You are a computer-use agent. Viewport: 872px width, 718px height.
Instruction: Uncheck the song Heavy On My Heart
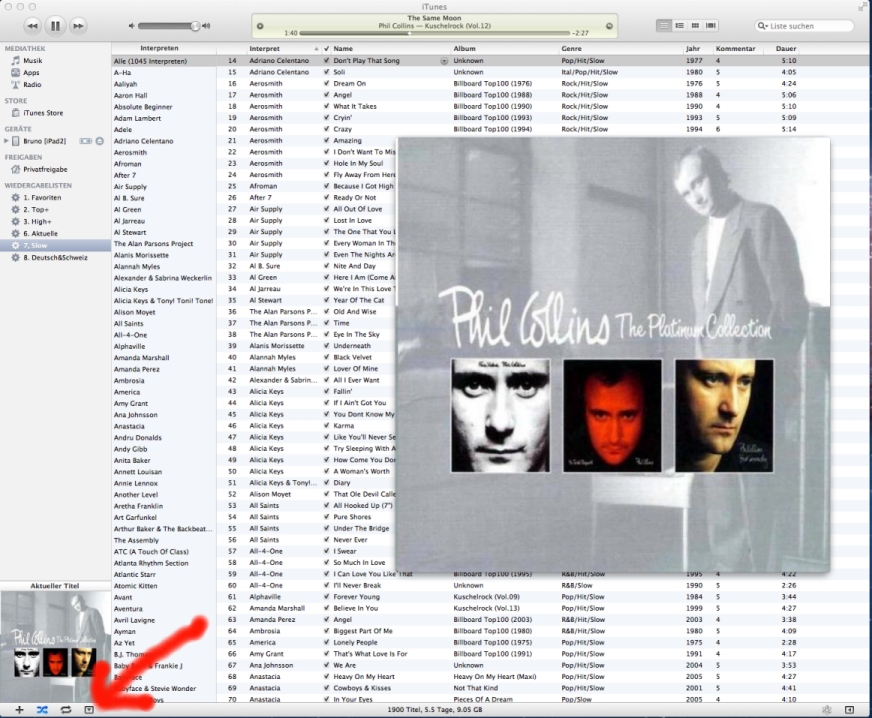pyautogui.click(x=326, y=677)
